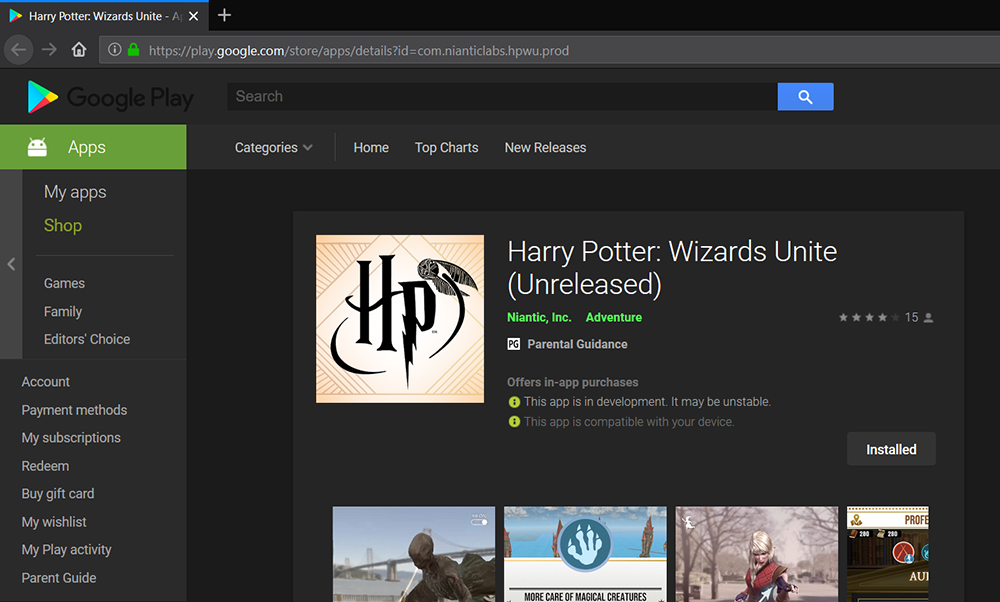The width and height of the screenshot is (1000, 602).
Task: Open My wishlist
Action: tap(54, 522)
